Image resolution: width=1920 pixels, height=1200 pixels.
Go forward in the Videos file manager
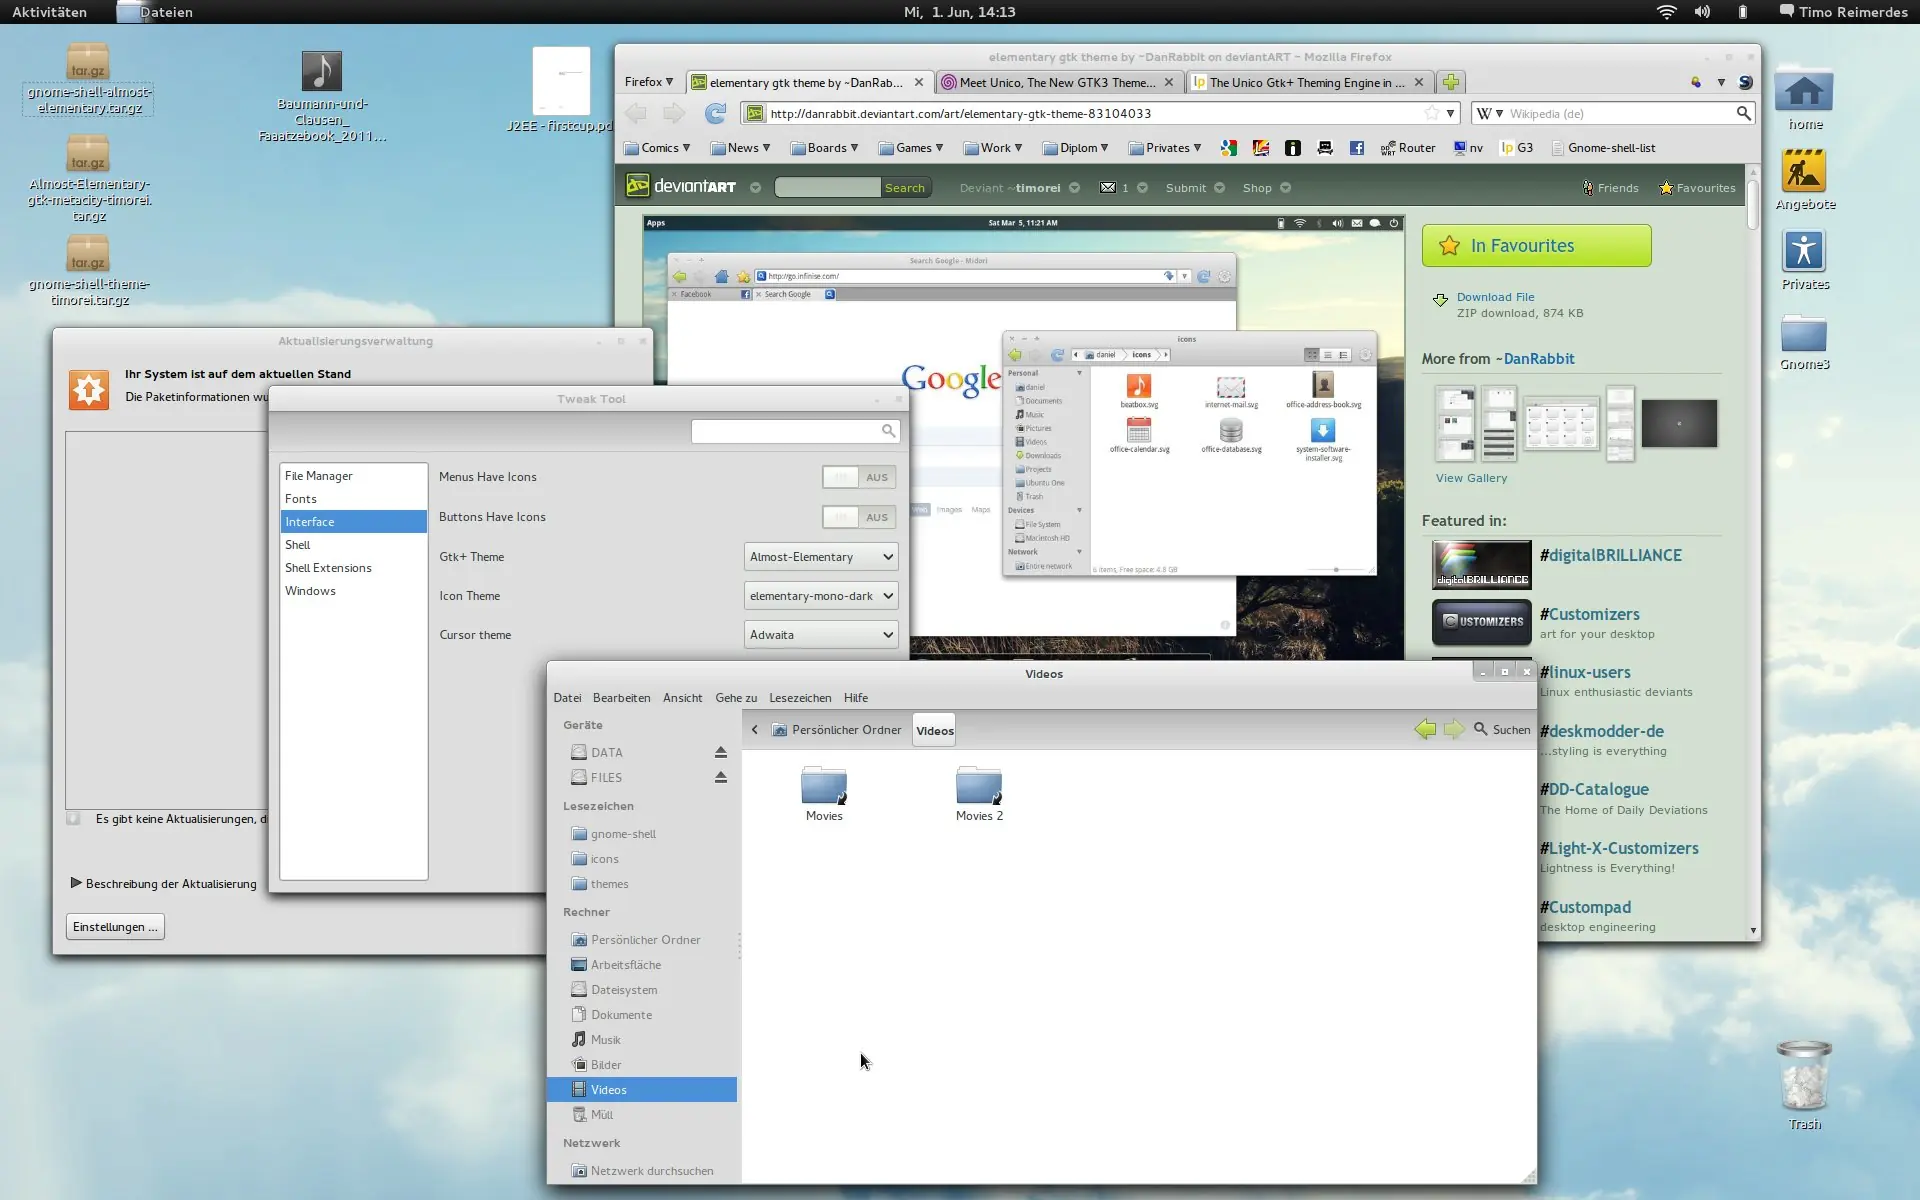pos(1454,730)
